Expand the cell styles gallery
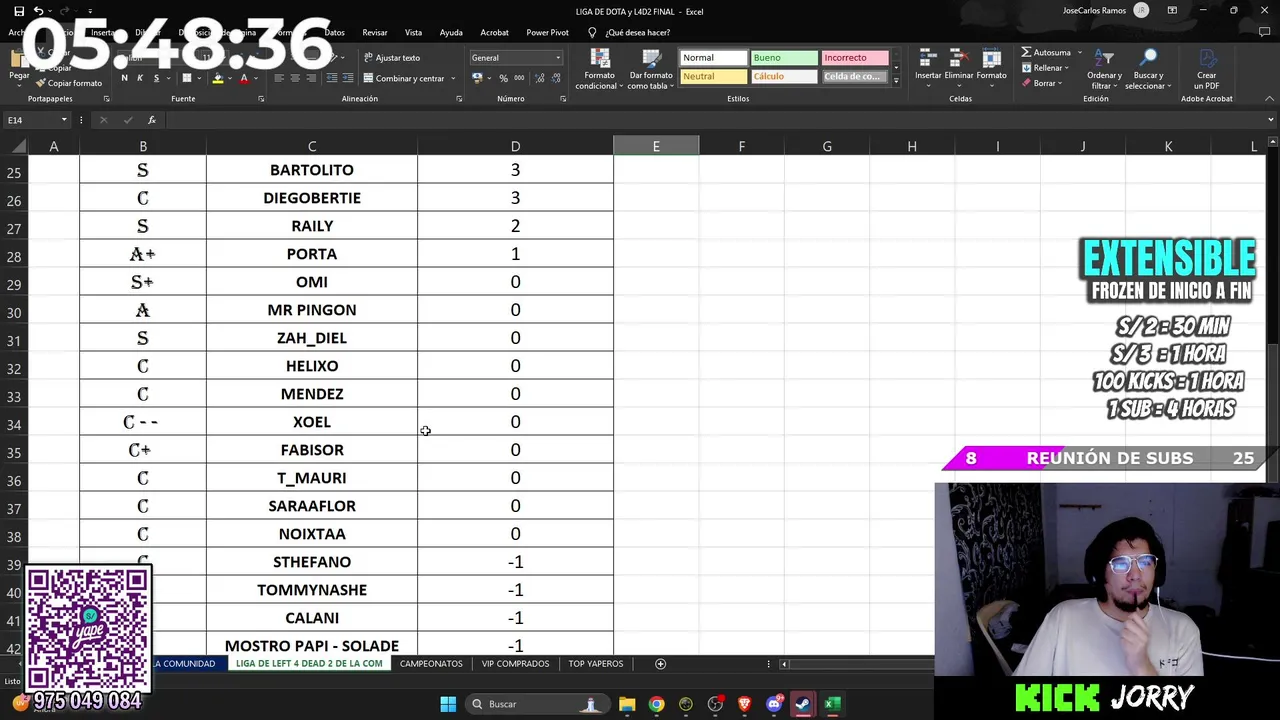The image size is (1280, 720). pyautogui.click(x=896, y=81)
